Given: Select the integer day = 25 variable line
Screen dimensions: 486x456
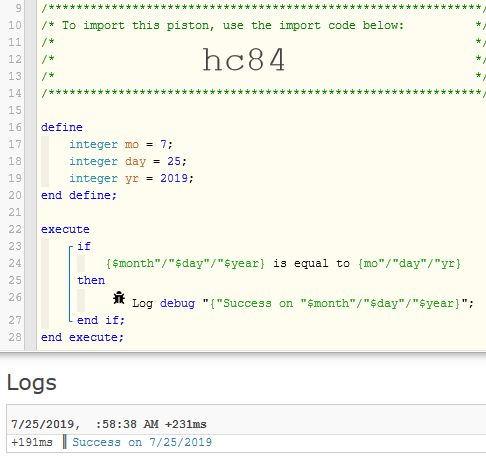Looking at the screenshot, I should (x=128, y=161).
